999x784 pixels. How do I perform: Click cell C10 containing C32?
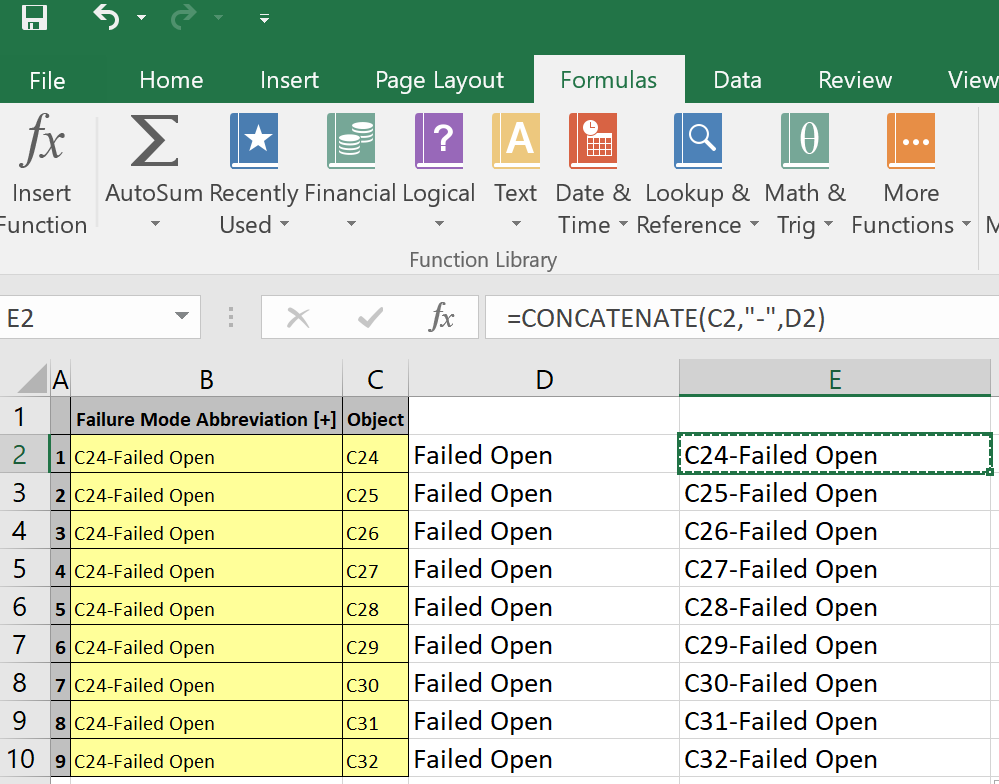tap(375, 759)
